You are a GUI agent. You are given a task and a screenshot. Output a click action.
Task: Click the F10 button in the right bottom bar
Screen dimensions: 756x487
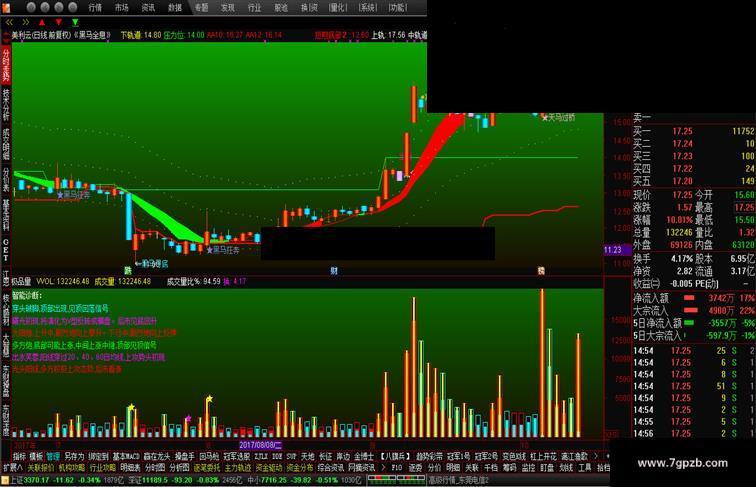click(x=397, y=468)
